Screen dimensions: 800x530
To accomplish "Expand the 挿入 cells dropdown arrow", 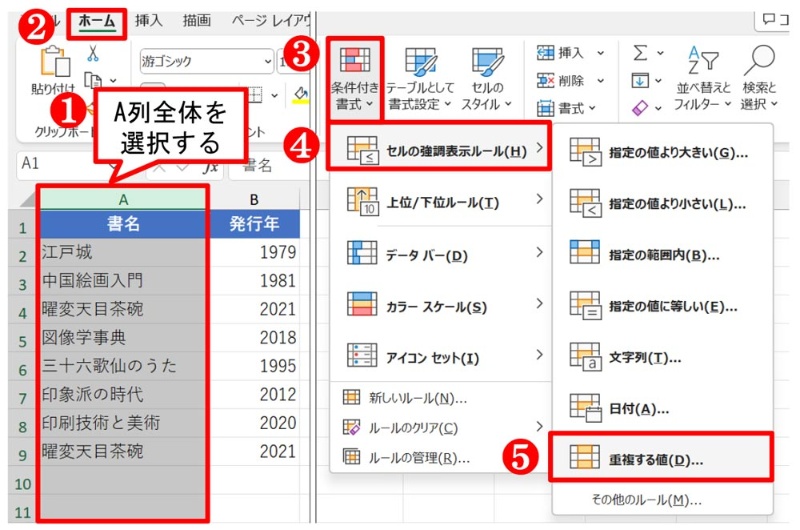I will (x=601, y=53).
